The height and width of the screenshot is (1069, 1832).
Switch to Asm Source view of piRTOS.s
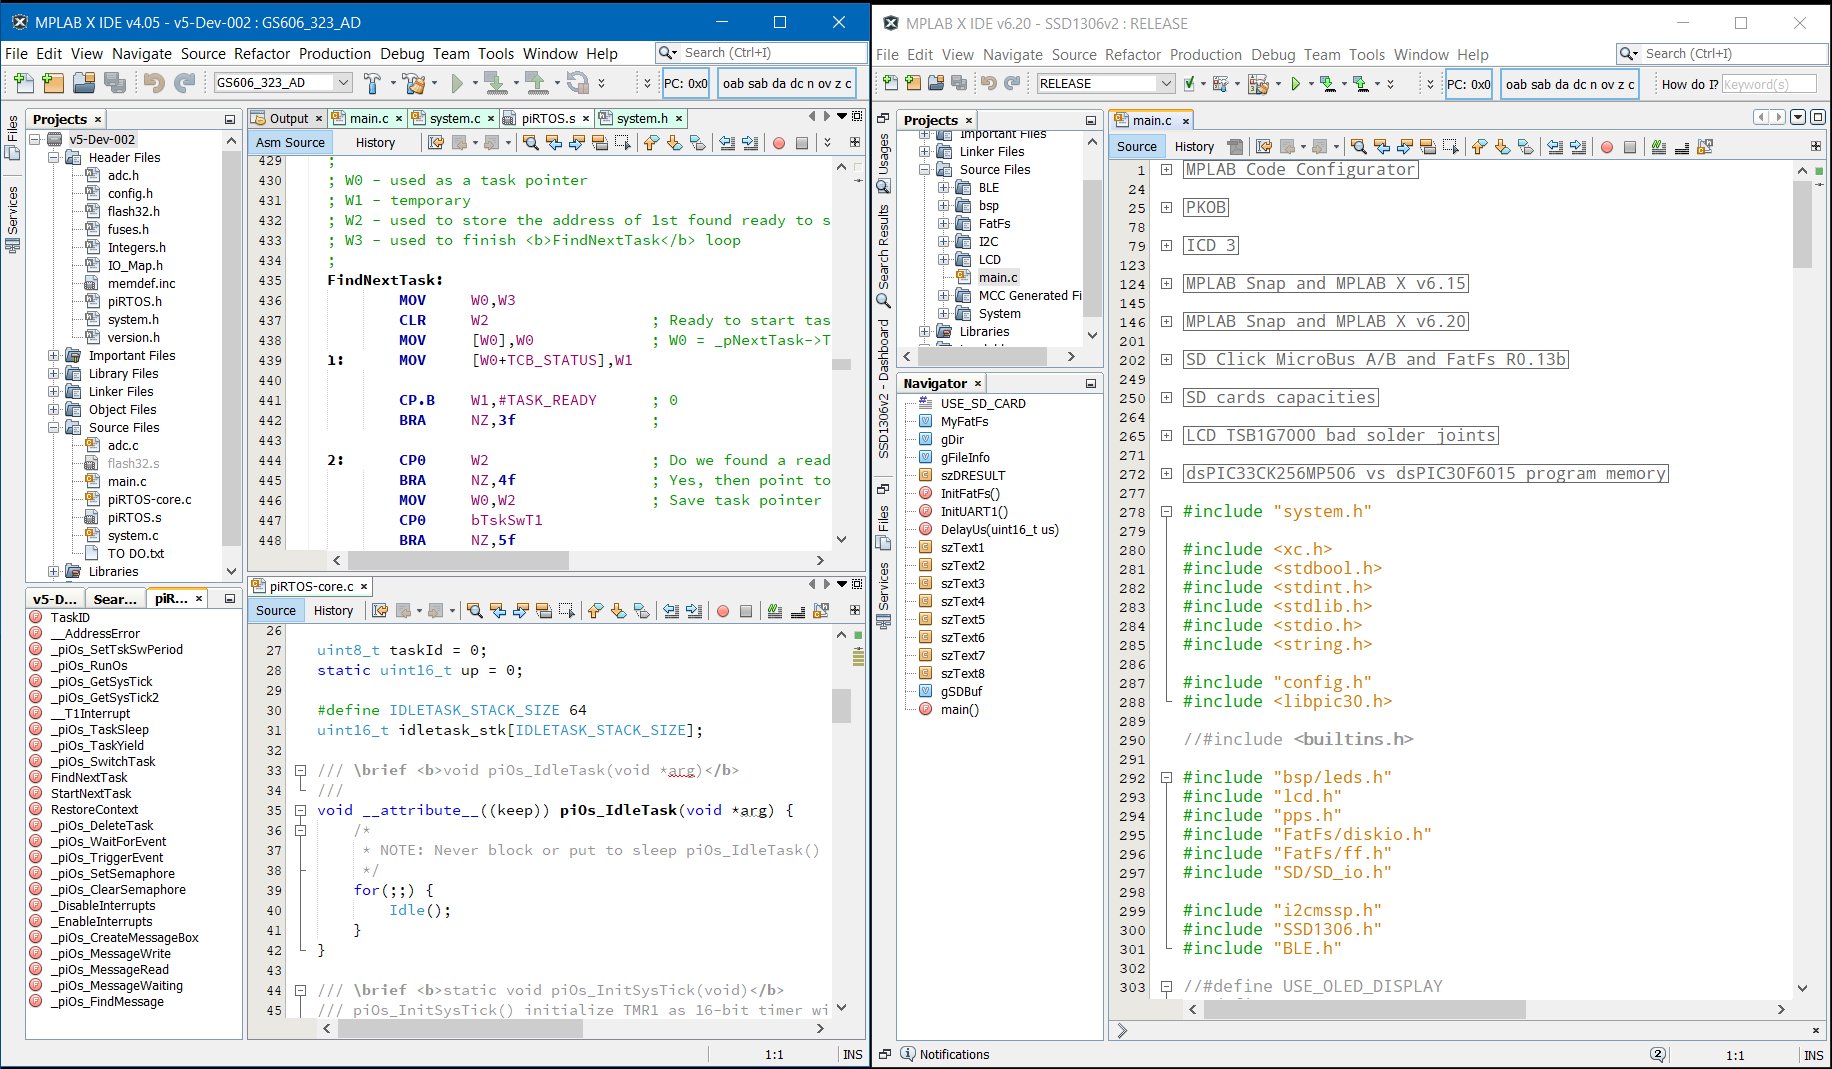290,143
